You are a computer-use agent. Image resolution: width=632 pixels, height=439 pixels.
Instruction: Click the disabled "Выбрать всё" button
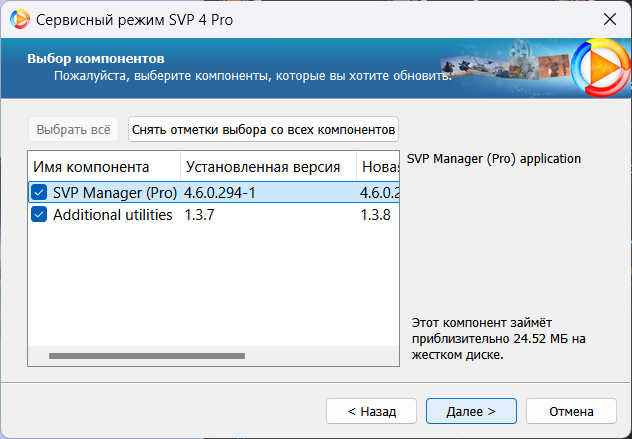(x=74, y=129)
